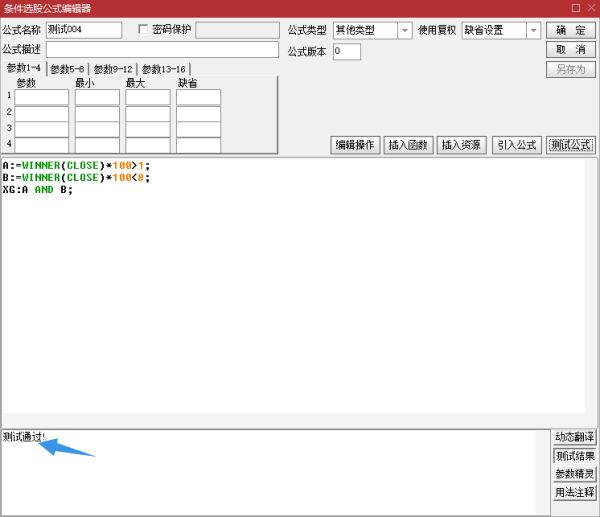Switch to the 参数9-12 tab
This screenshot has height=517, width=600.
(113, 69)
